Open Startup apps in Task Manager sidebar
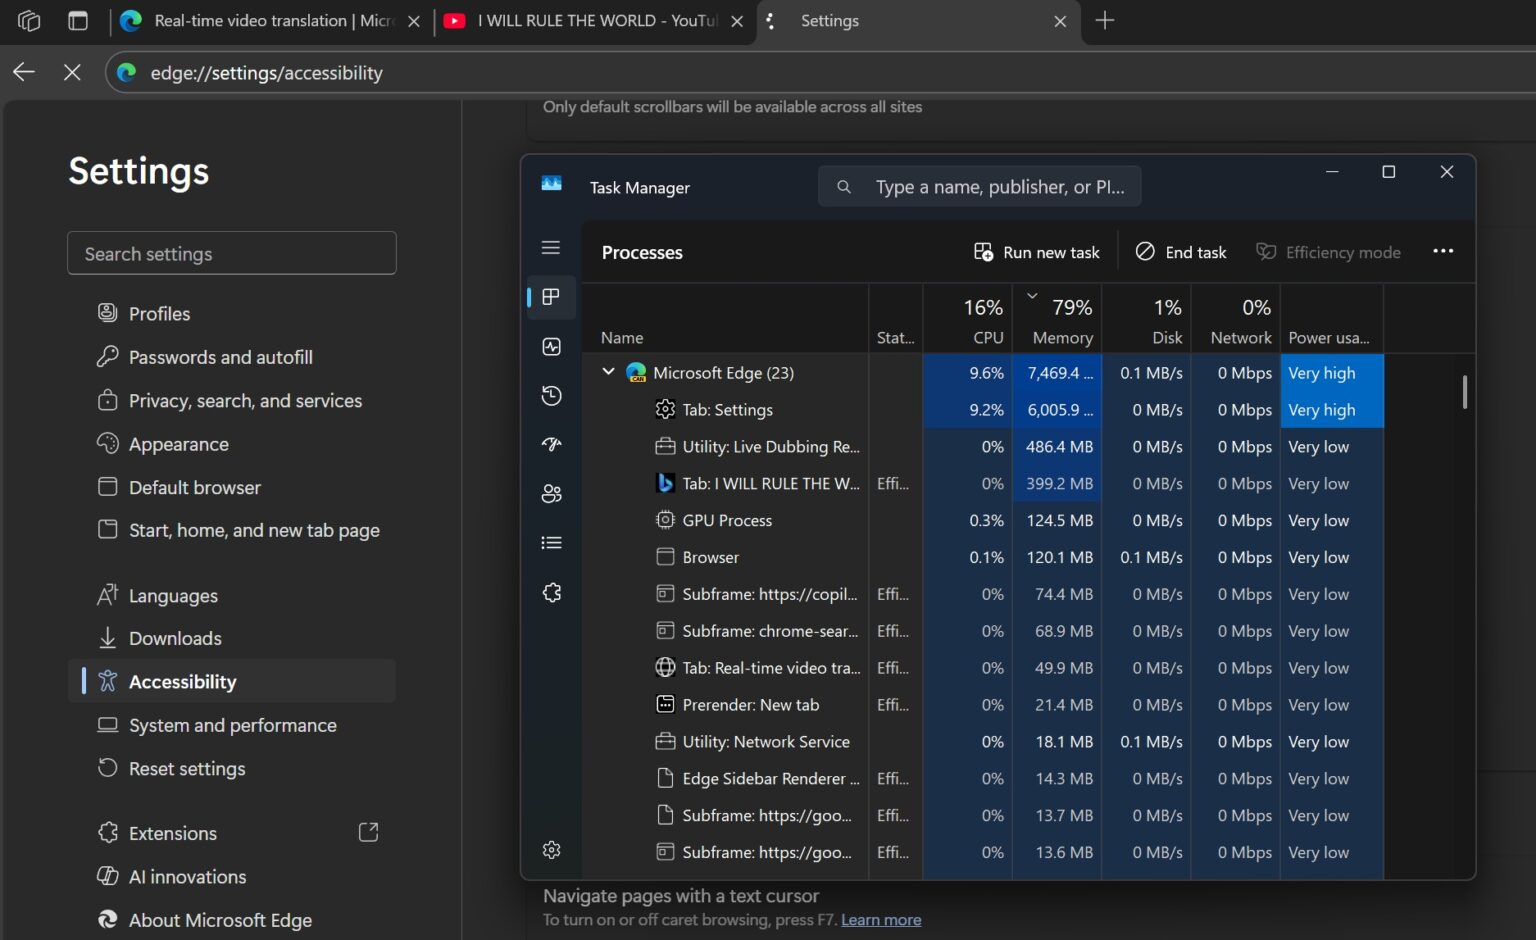 [x=551, y=444]
